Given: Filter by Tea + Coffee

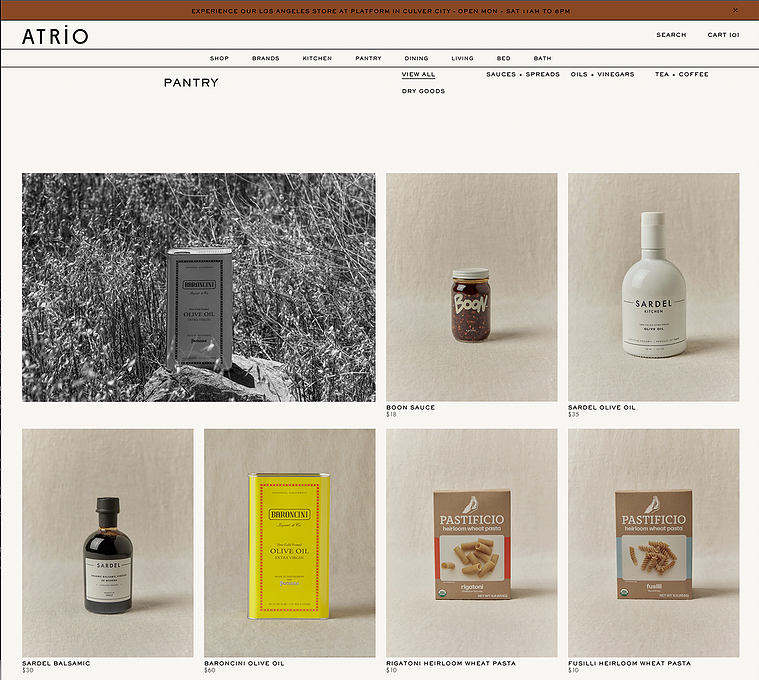Looking at the screenshot, I should coord(682,75).
